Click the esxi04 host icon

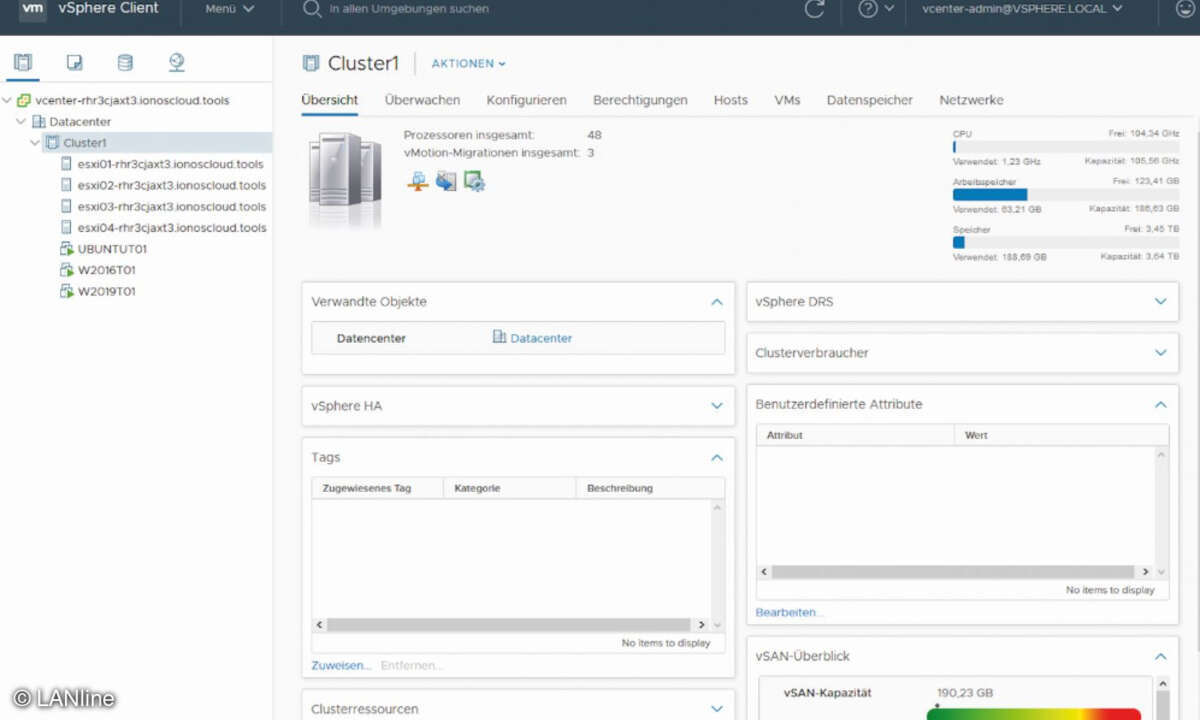pyautogui.click(x=68, y=227)
